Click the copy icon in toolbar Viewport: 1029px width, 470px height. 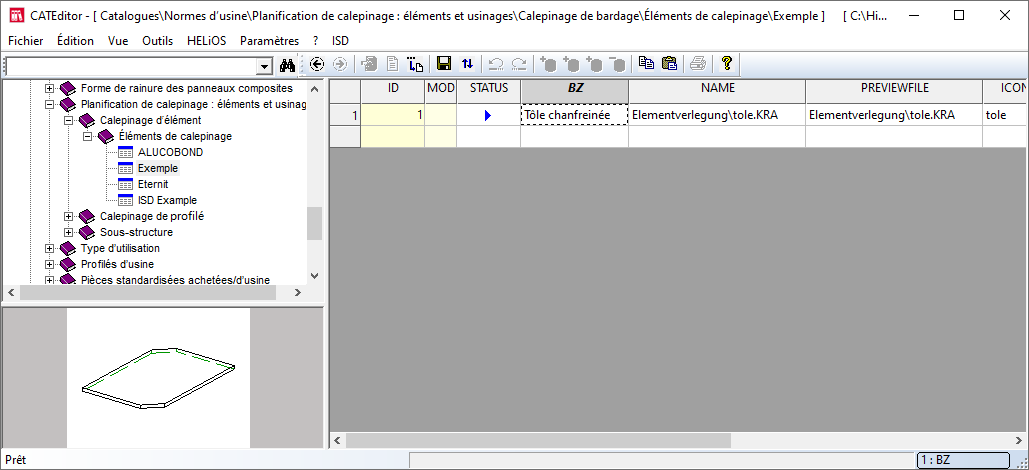646,64
